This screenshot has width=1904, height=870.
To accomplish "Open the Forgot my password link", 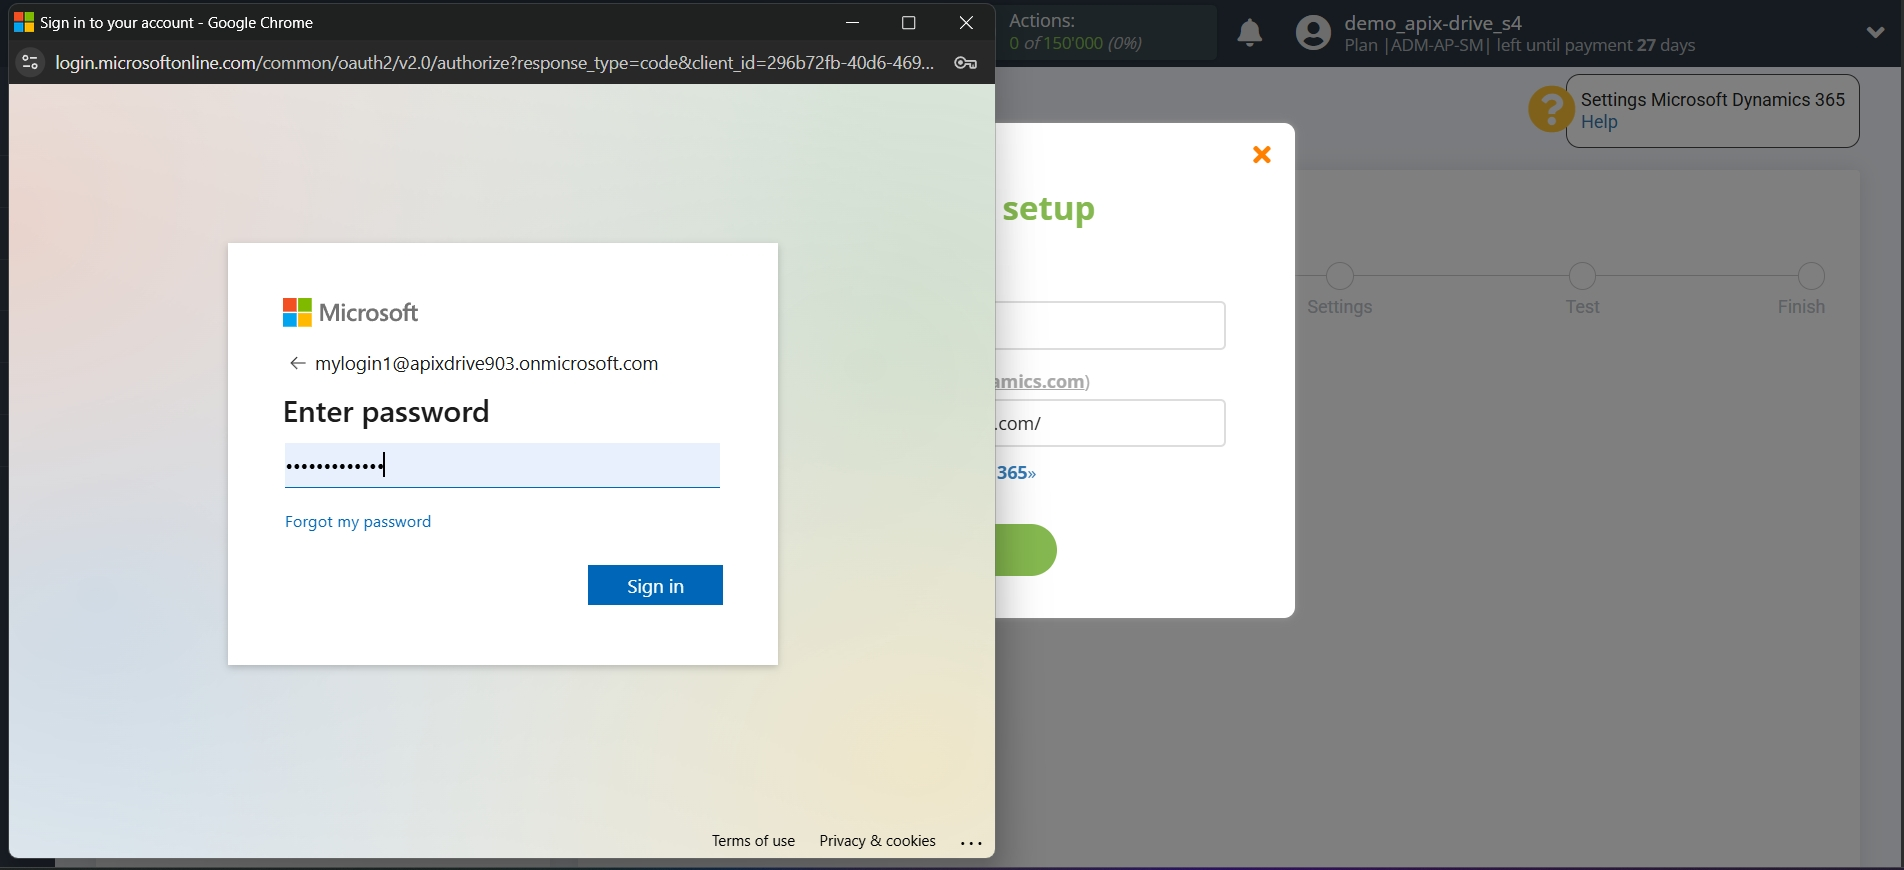I will click(x=358, y=522).
